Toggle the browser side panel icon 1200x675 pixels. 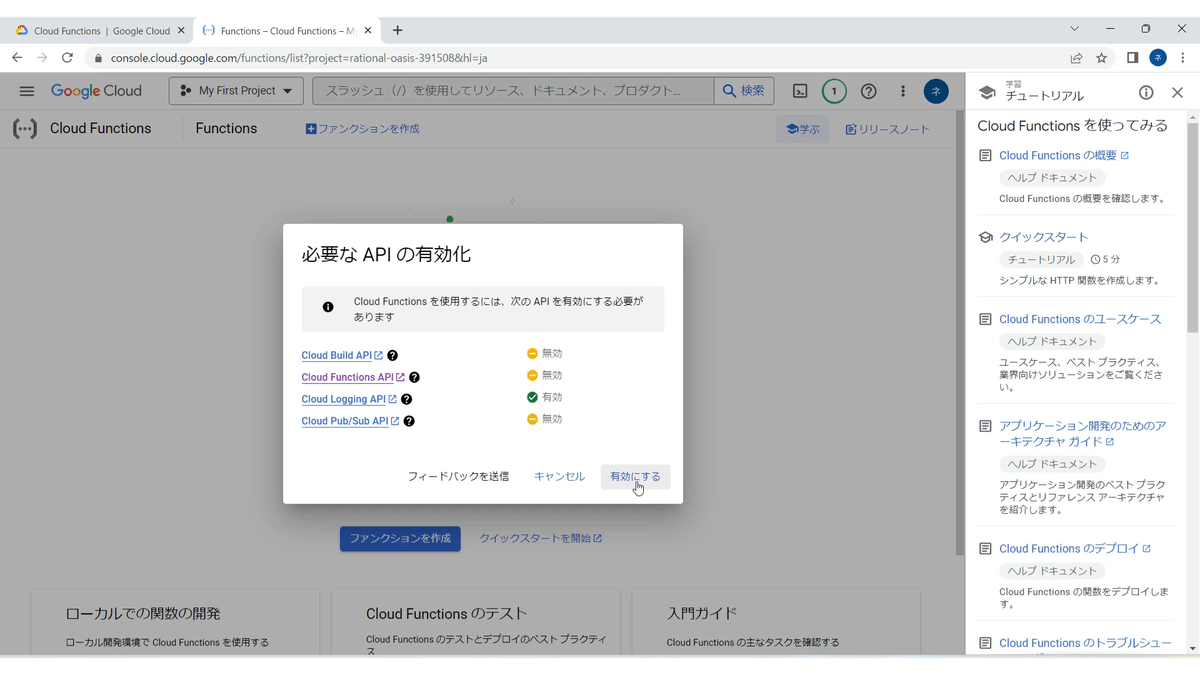(x=1132, y=58)
